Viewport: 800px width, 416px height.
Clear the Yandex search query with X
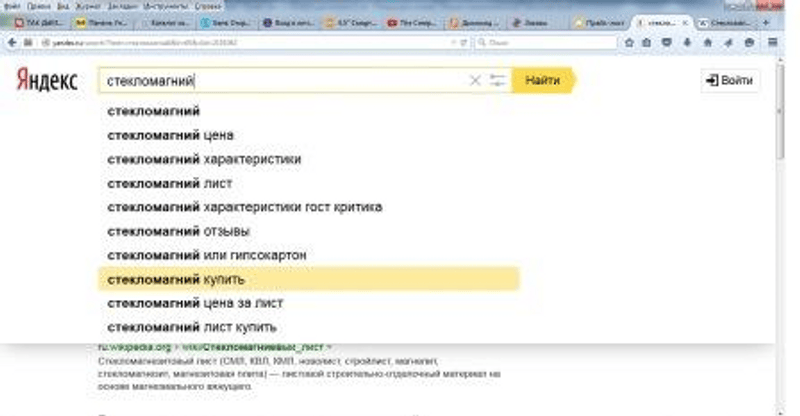(475, 80)
